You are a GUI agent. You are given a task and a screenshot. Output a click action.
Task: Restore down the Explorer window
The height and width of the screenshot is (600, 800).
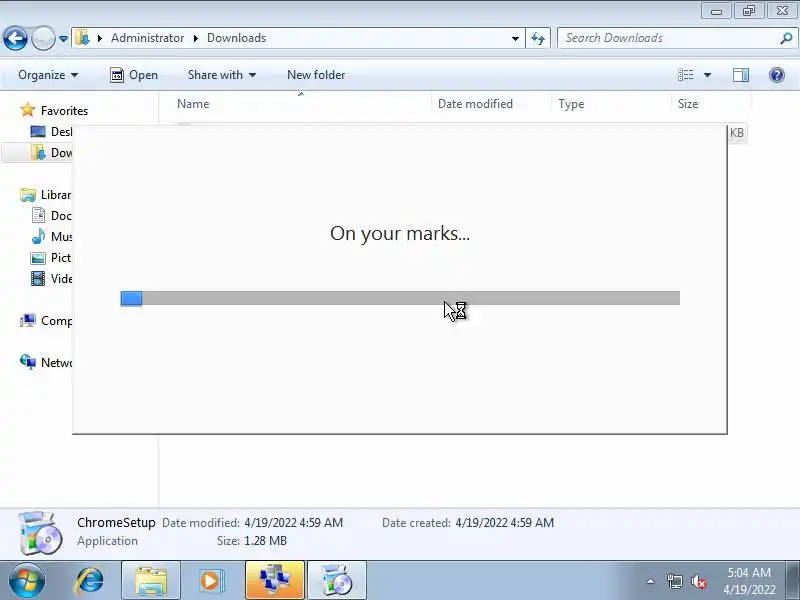(748, 11)
